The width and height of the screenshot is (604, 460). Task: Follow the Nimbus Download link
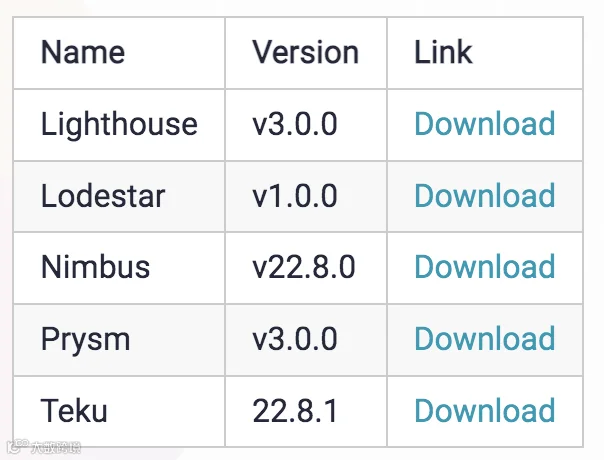point(485,267)
